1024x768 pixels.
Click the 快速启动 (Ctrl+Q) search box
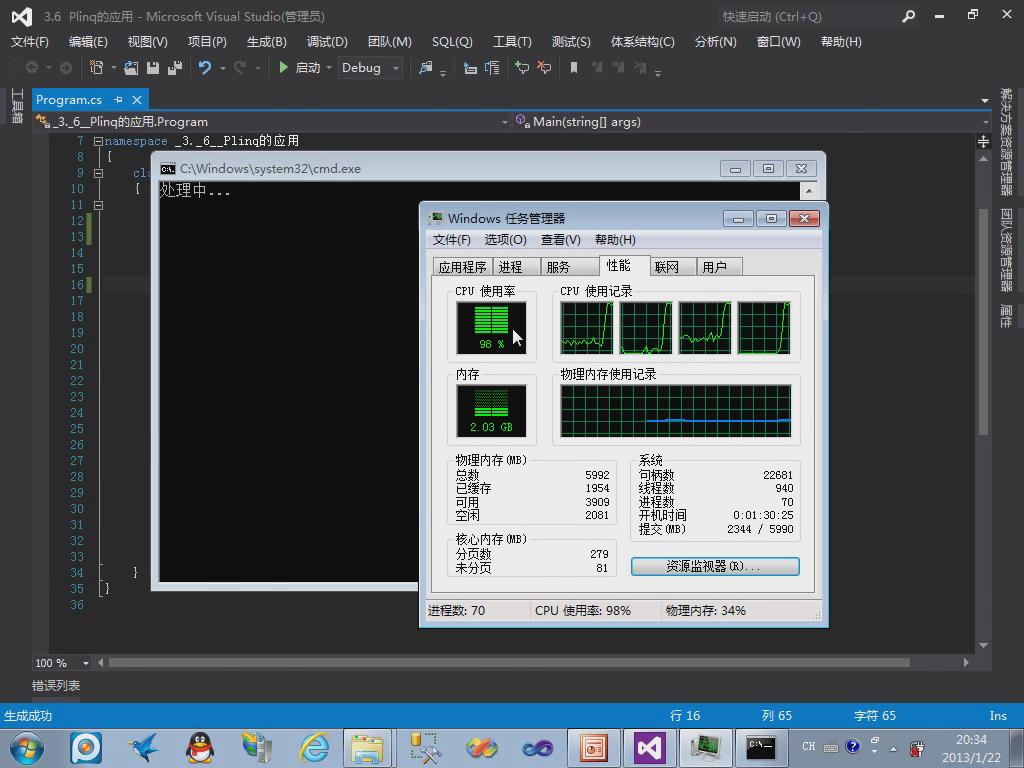click(807, 16)
